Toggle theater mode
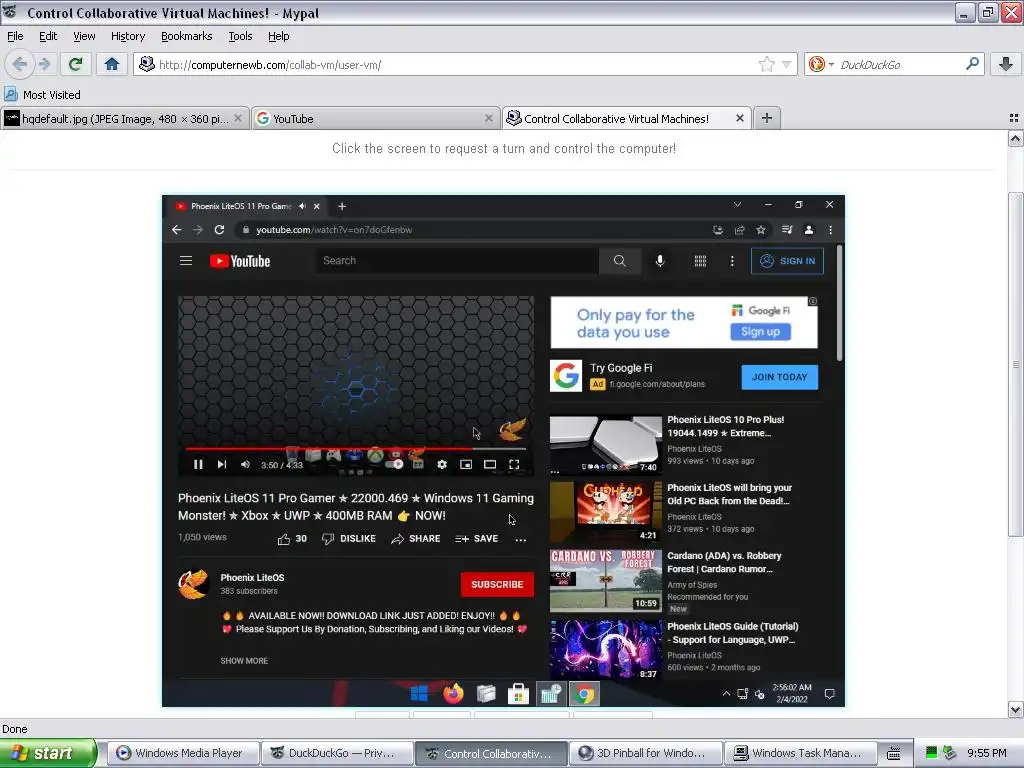Screen dimensions: 1024x768 (x=490, y=464)
